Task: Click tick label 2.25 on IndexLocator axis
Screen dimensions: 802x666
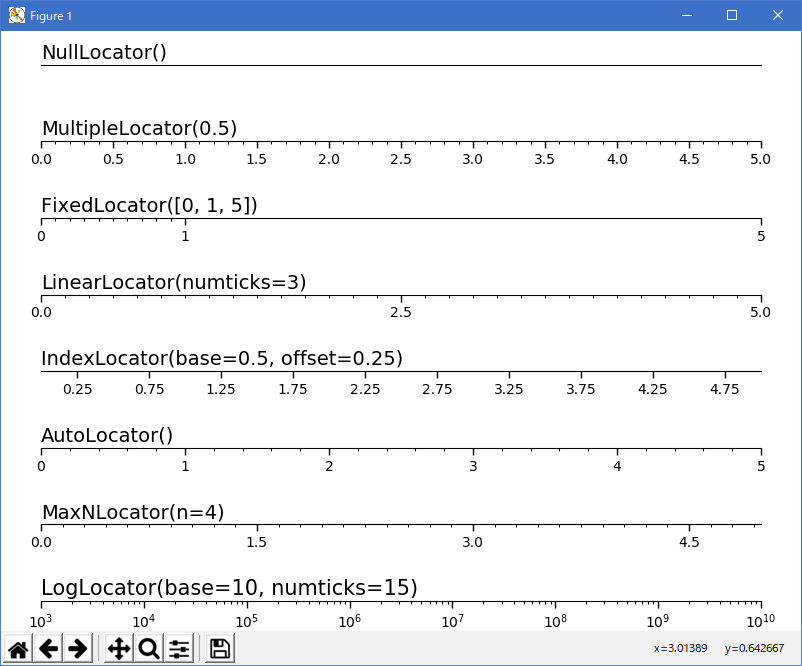Action: point(365,389)
